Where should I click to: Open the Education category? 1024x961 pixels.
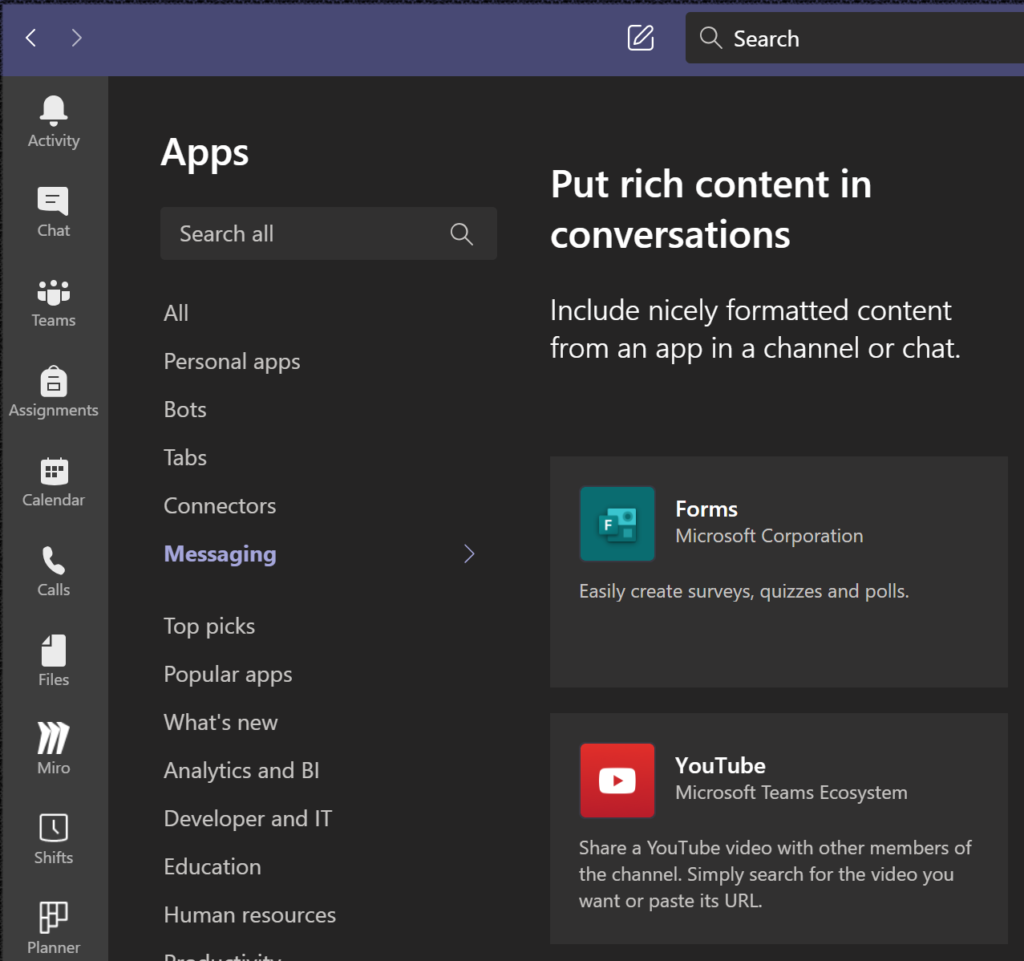coord(212,867)
